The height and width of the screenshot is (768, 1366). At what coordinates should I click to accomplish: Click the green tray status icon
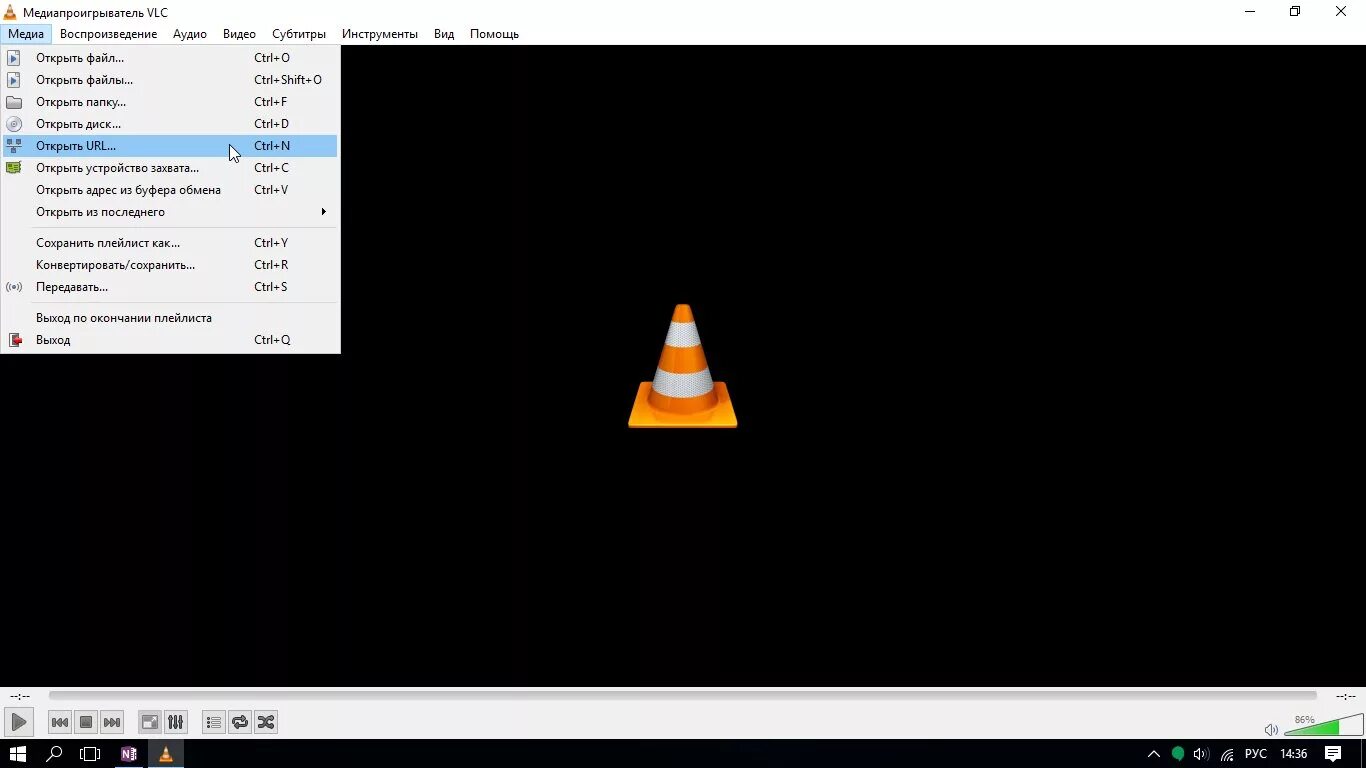[1178, 754]
